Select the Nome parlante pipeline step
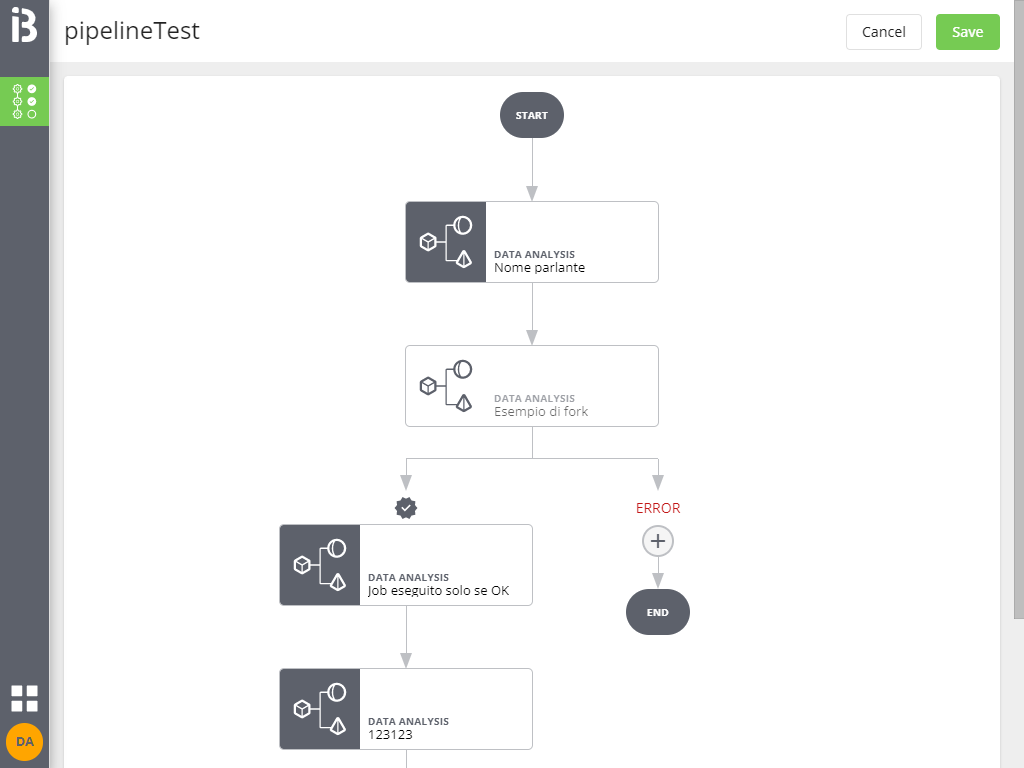Screen dimensions: 1024x768 (x=570, y=242)
